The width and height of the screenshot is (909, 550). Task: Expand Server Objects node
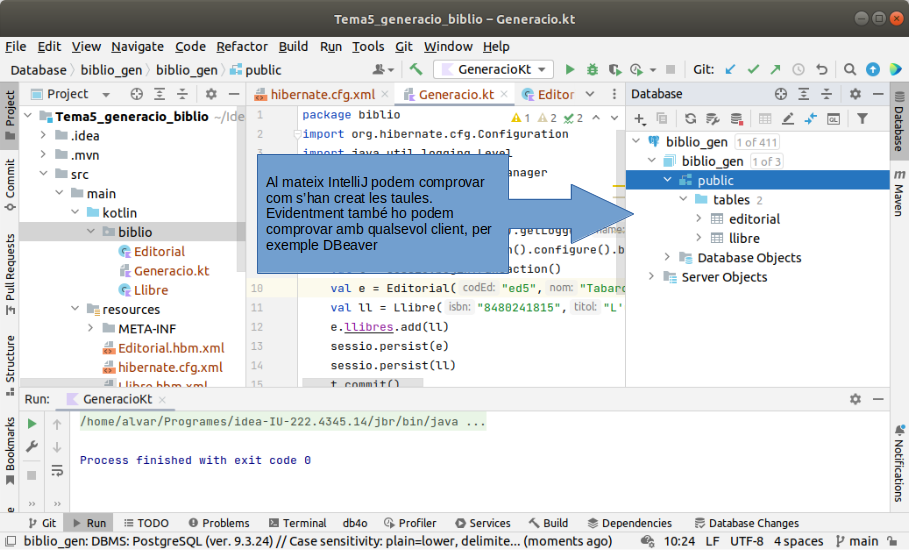652,276
